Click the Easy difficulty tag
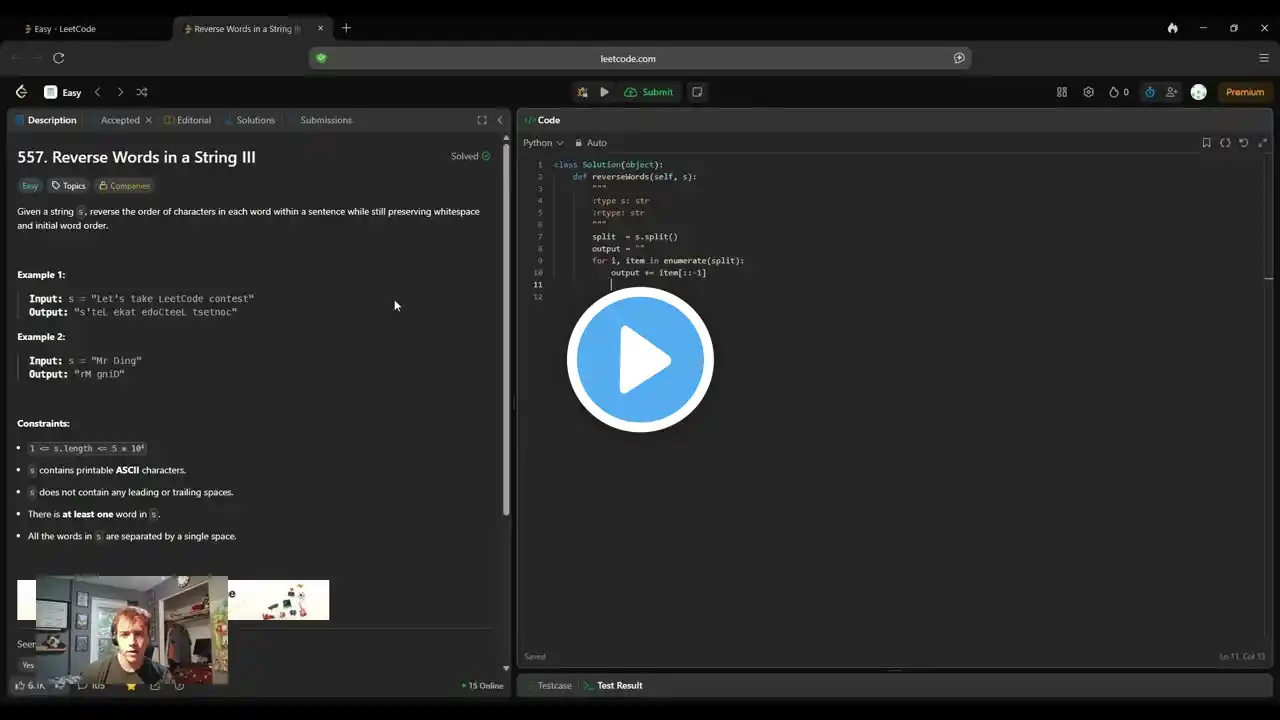This screenshot has width=1280, height=720. (30, 186)
